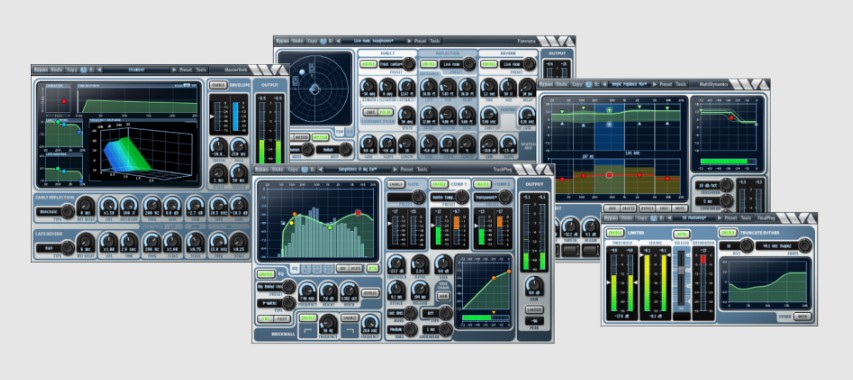Open the Preset menu in MultiDynamics
853x380 pixels.
click(665, 84)
